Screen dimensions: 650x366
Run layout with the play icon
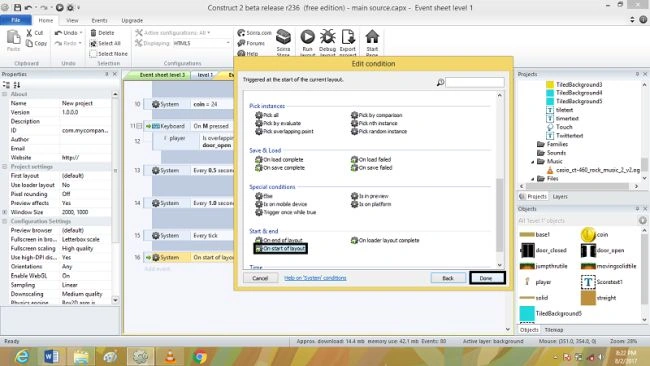click(x=307, y=37)
